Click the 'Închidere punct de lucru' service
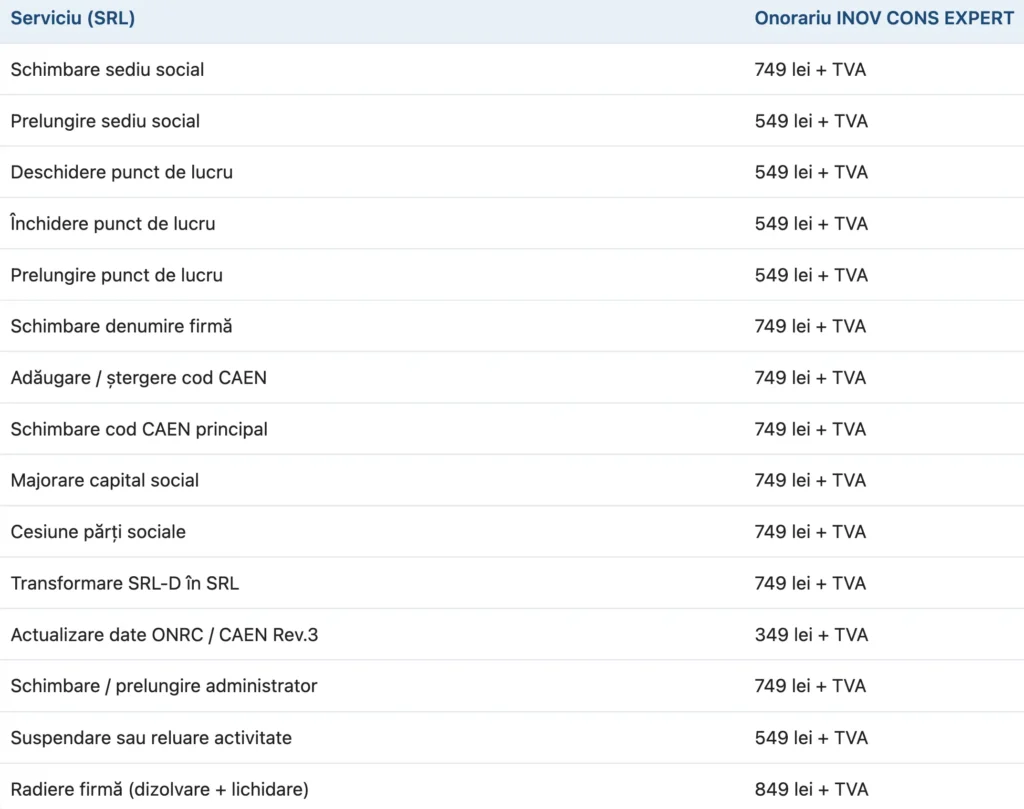The width and height of the screenshot is (1024, 809). tap(113, 224)
